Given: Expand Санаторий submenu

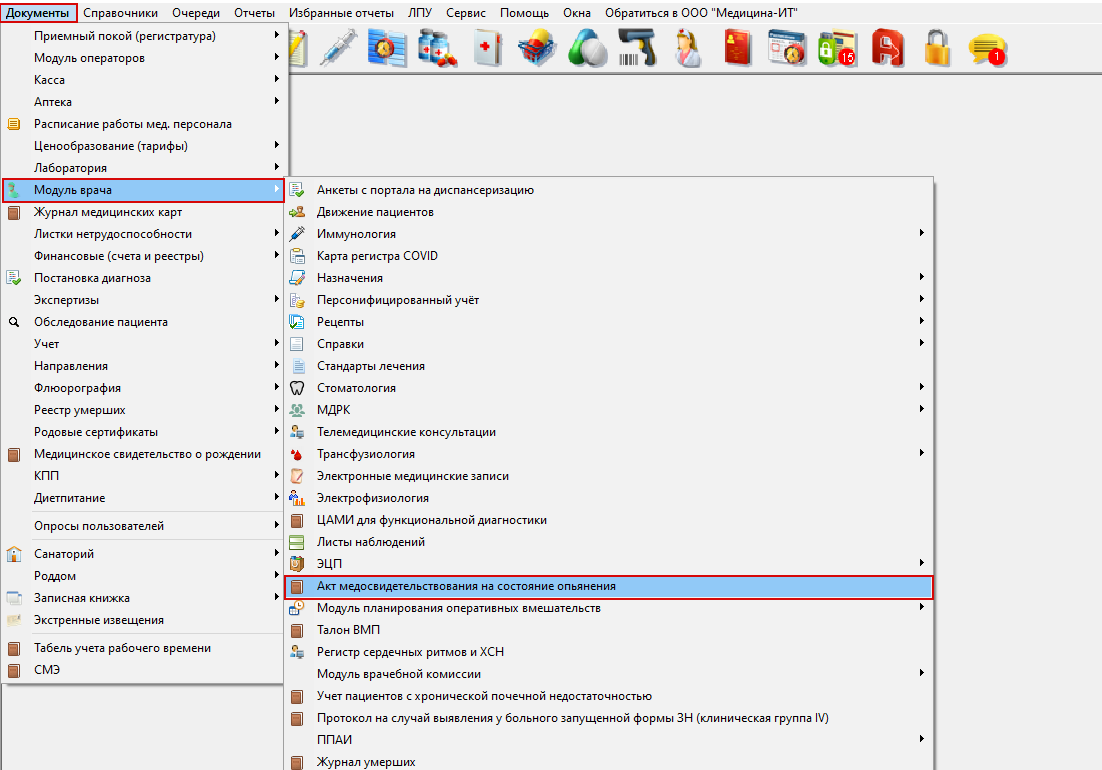Looking at the screenshot, I should [x=143, y=554].
